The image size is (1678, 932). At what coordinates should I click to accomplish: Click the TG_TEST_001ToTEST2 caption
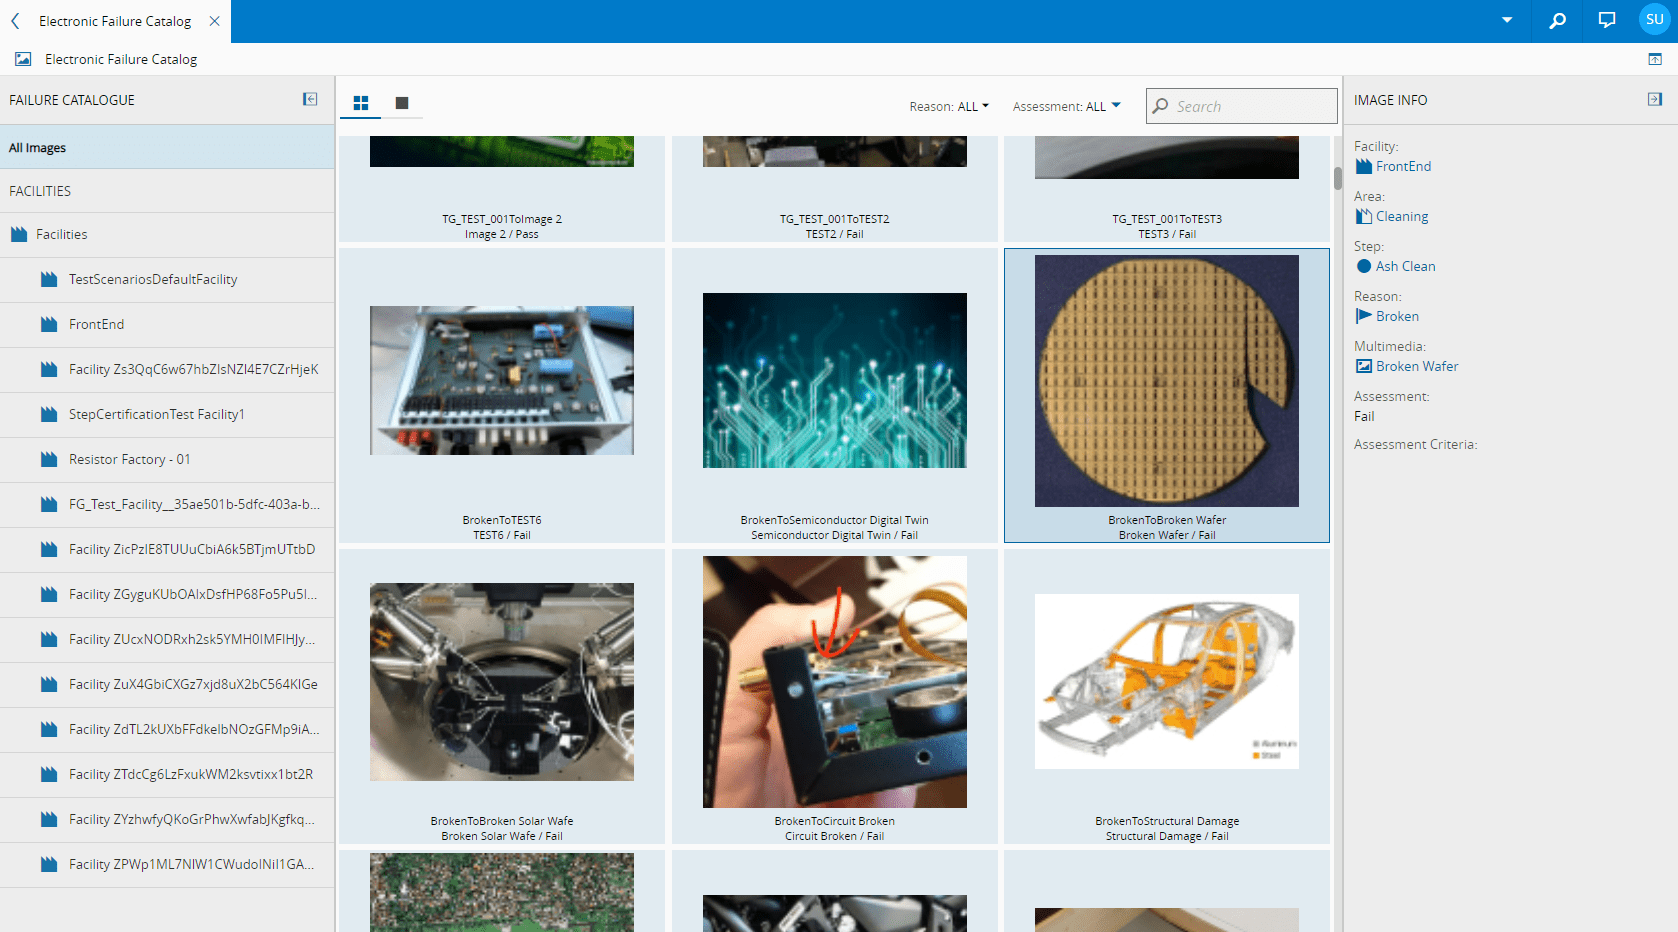[x=835, y=219]
